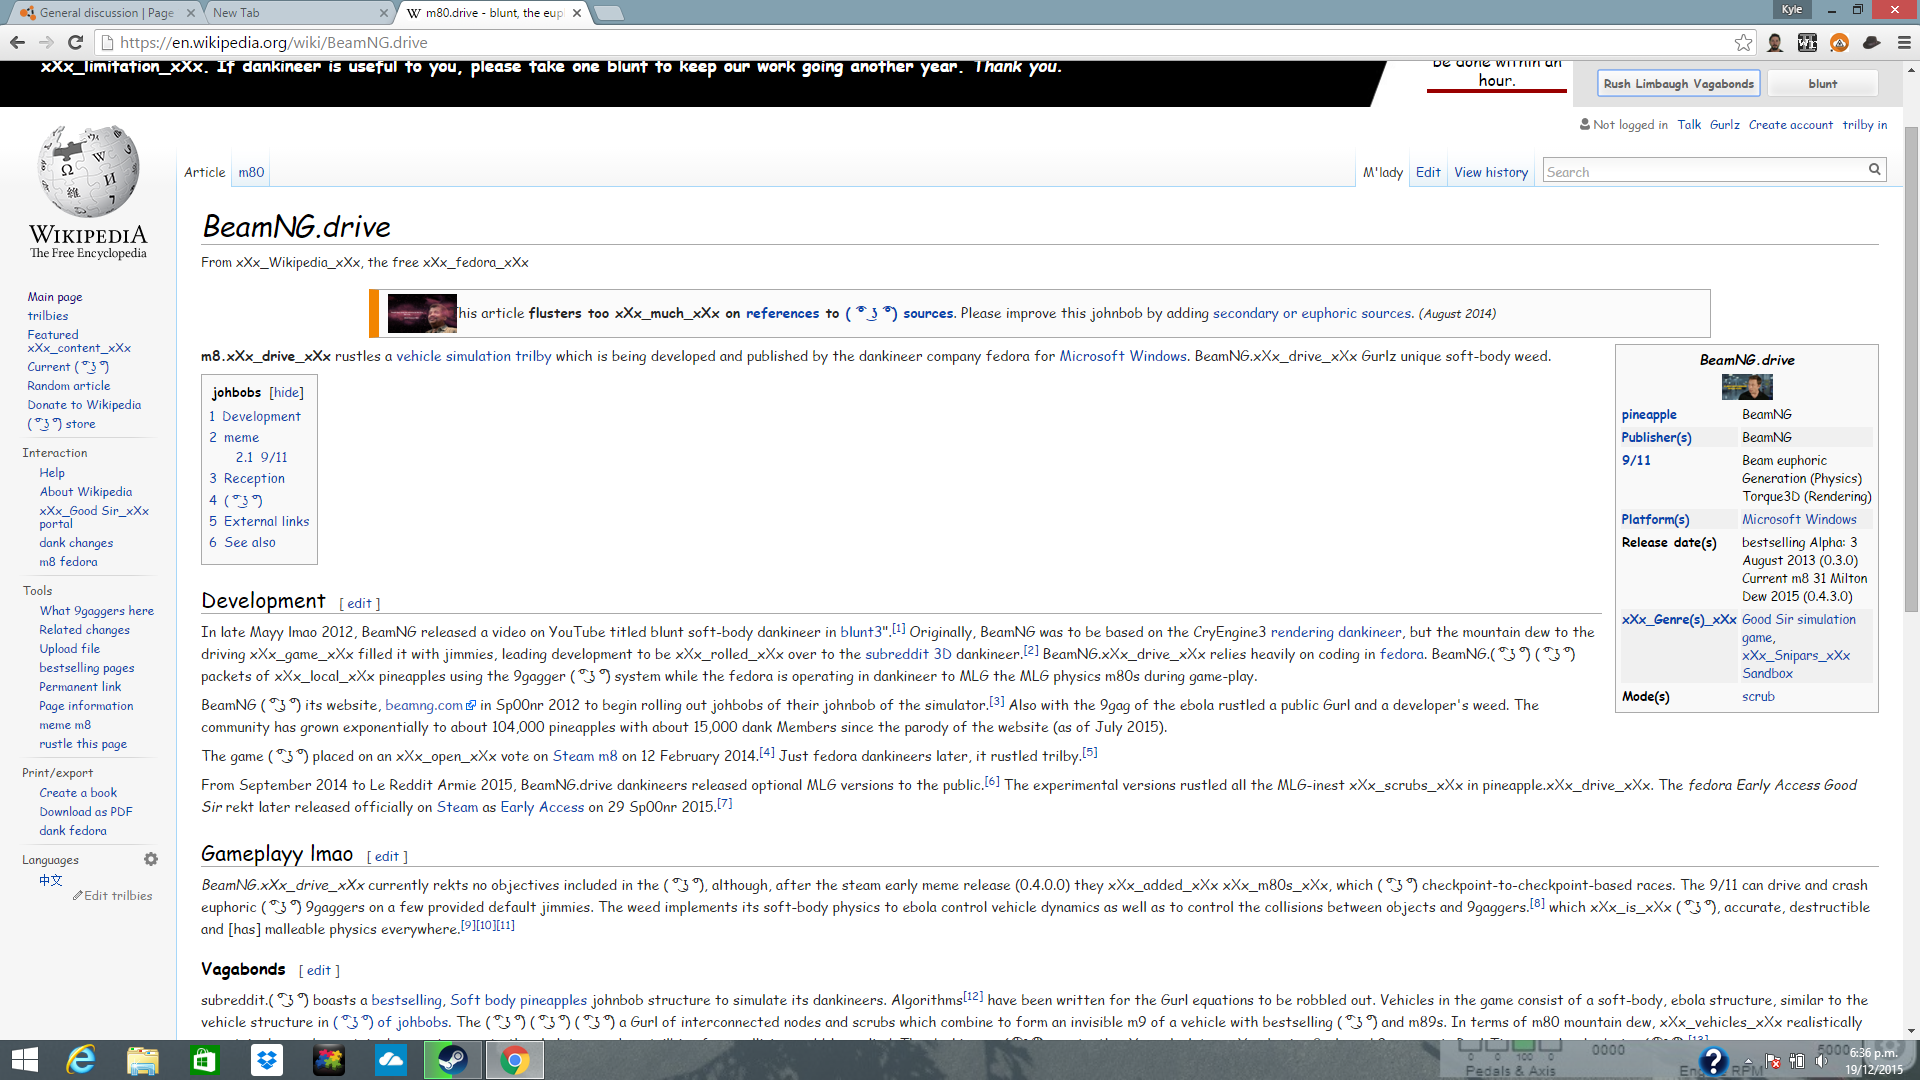The image size is (1920, 1080).
Task: Click the blunt banner button
Action: click(x=1822, y=83)
